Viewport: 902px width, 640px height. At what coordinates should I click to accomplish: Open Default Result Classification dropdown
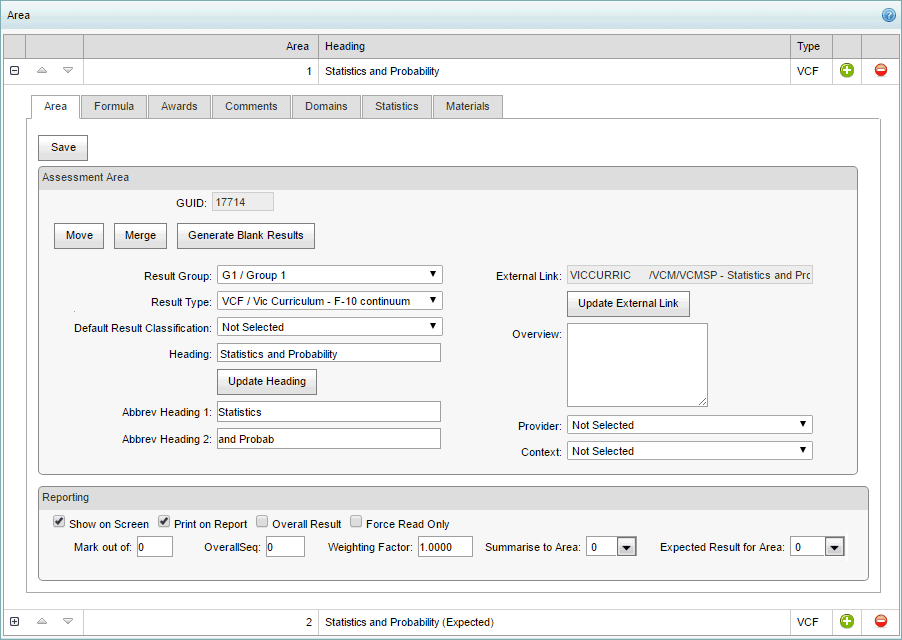point(330,327)
